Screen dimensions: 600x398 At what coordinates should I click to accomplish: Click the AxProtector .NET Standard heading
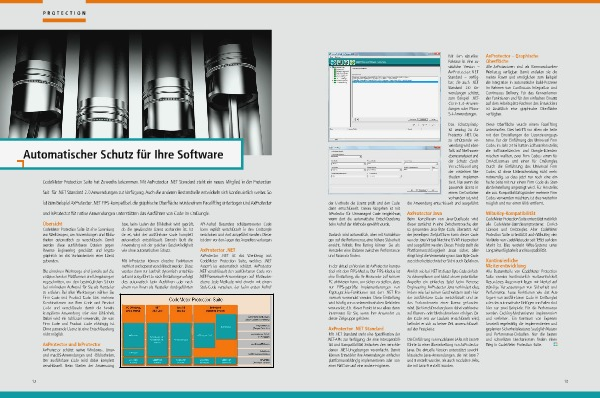[356, 329]
